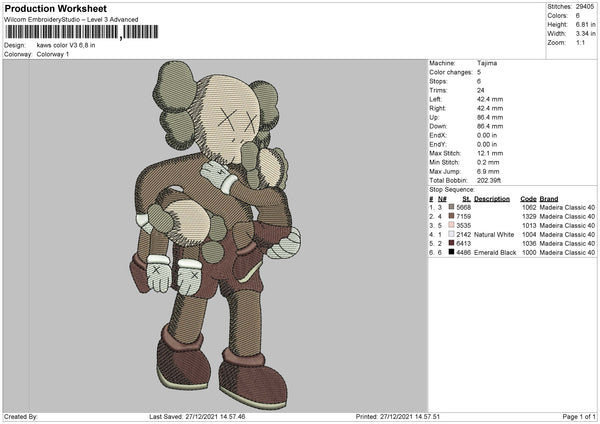Click the design name 'kaws color V3 6,8 in'
600x424 pixels.
[66, 45]
